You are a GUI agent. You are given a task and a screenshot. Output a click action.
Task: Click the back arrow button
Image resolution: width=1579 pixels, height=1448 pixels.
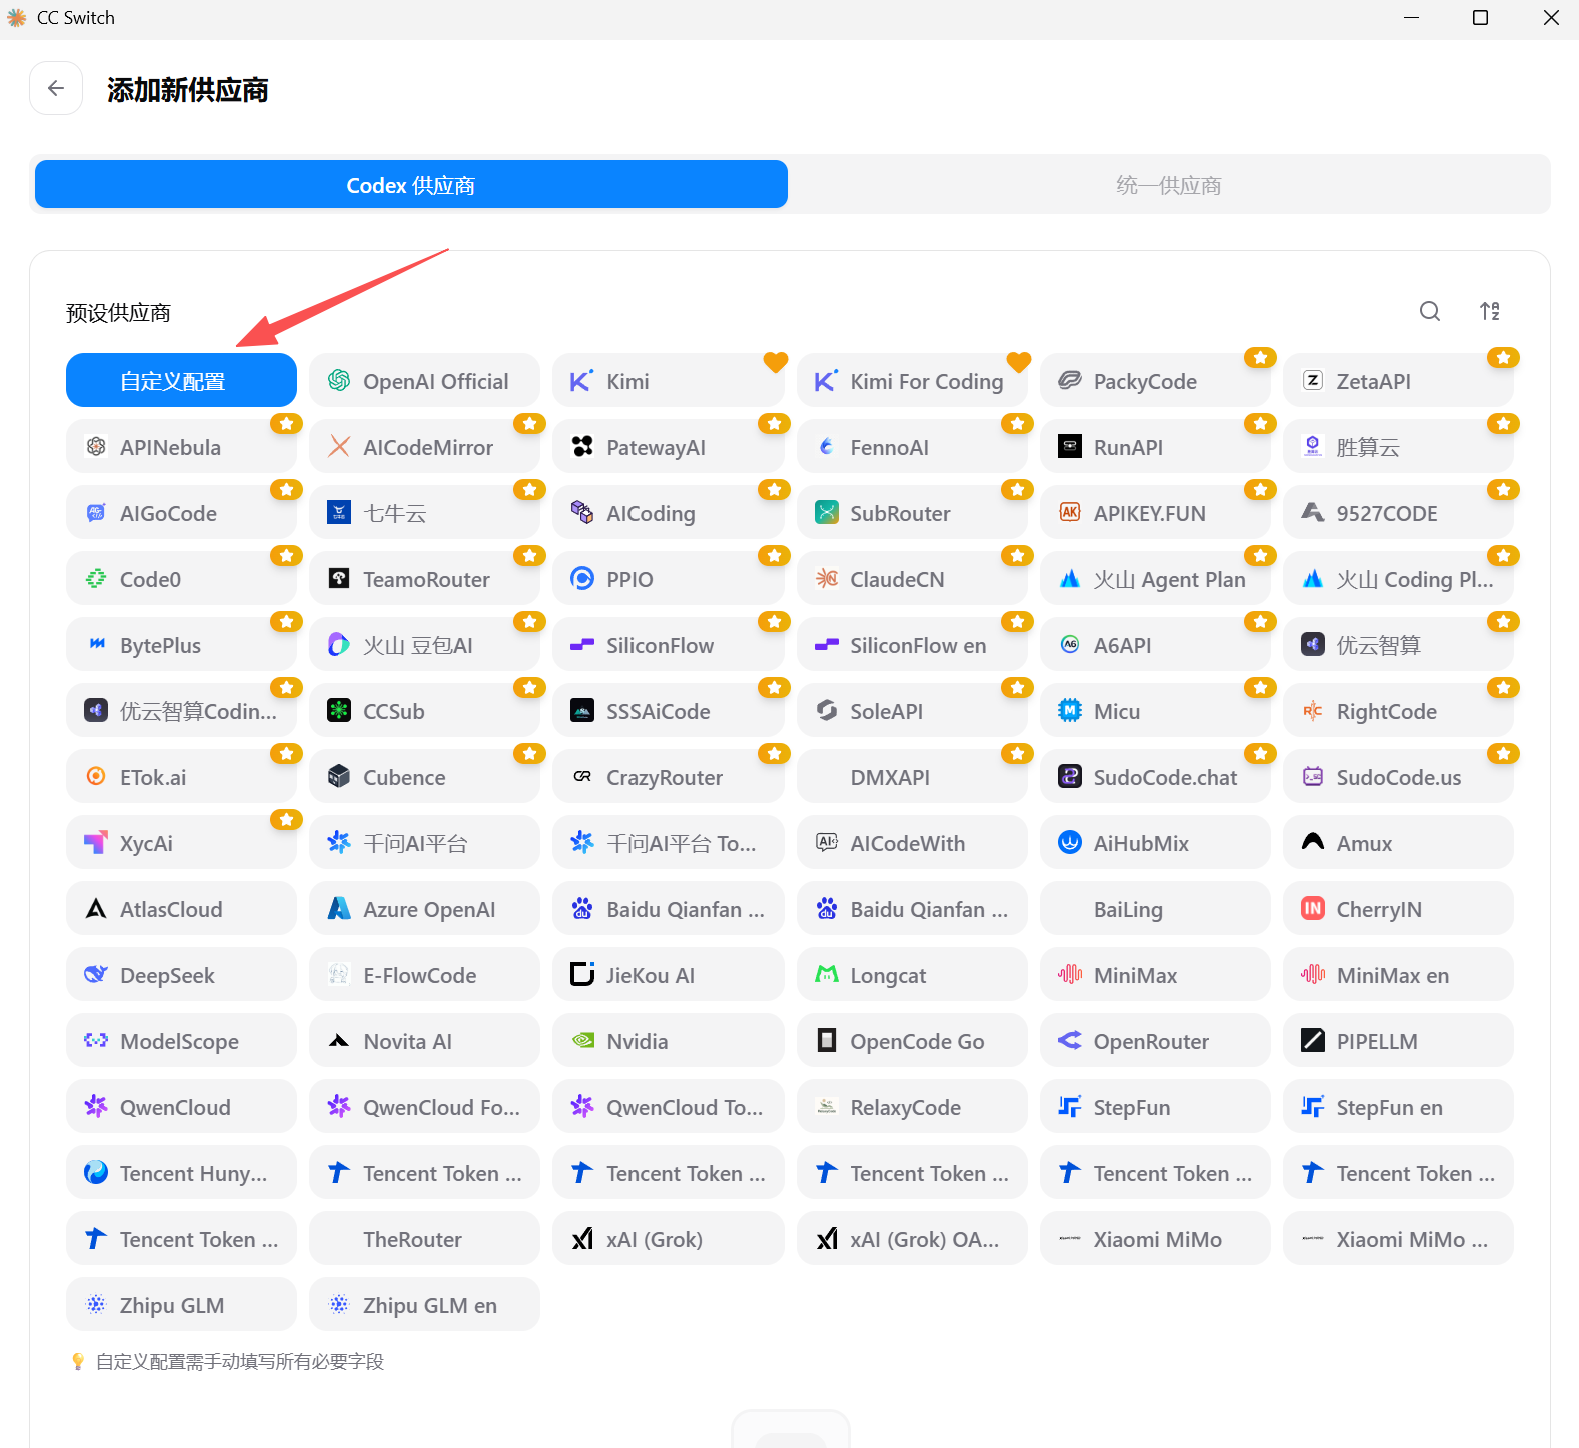point(56,88)
